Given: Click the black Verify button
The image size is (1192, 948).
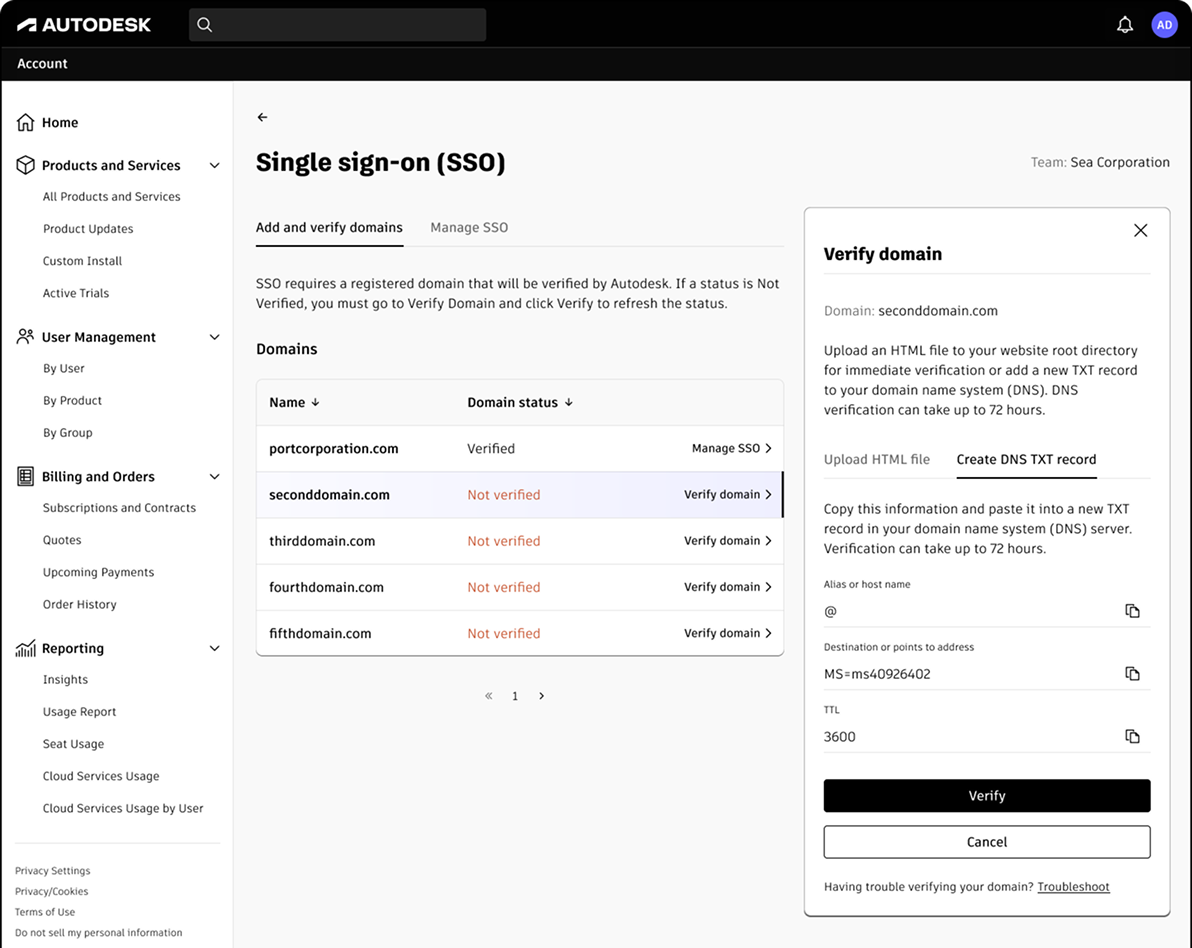Looking at the screenshot, I should point(987,795).
